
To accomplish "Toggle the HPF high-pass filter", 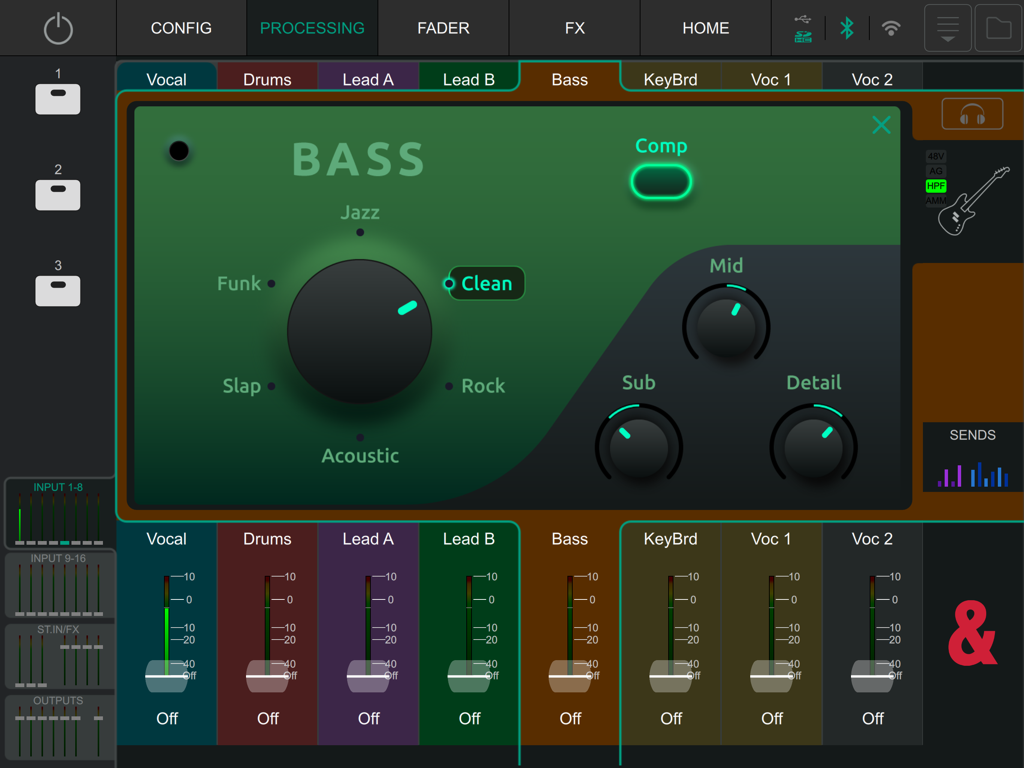I will pyautogui.click(x=936, y=185).
